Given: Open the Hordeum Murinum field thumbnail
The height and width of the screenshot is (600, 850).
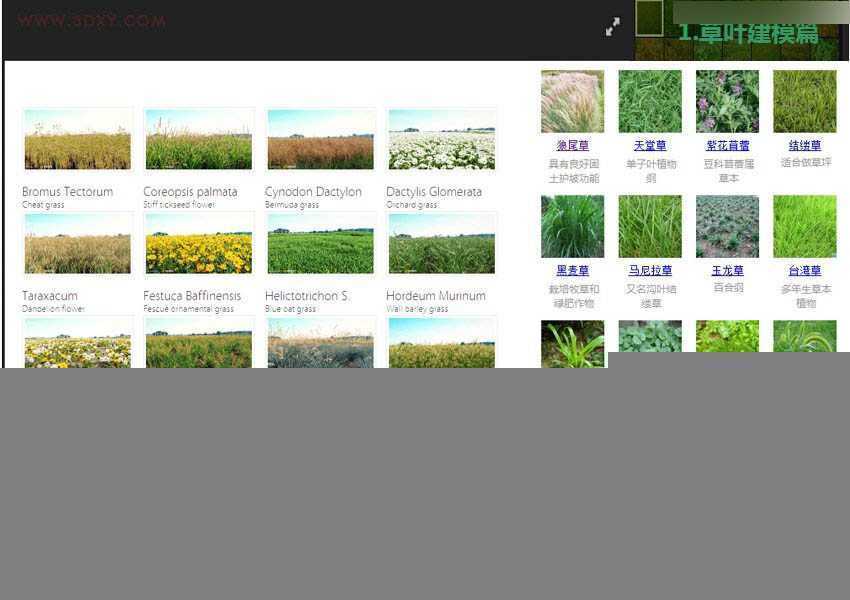Looking at the screenshot, I should [x=442, y=243].
